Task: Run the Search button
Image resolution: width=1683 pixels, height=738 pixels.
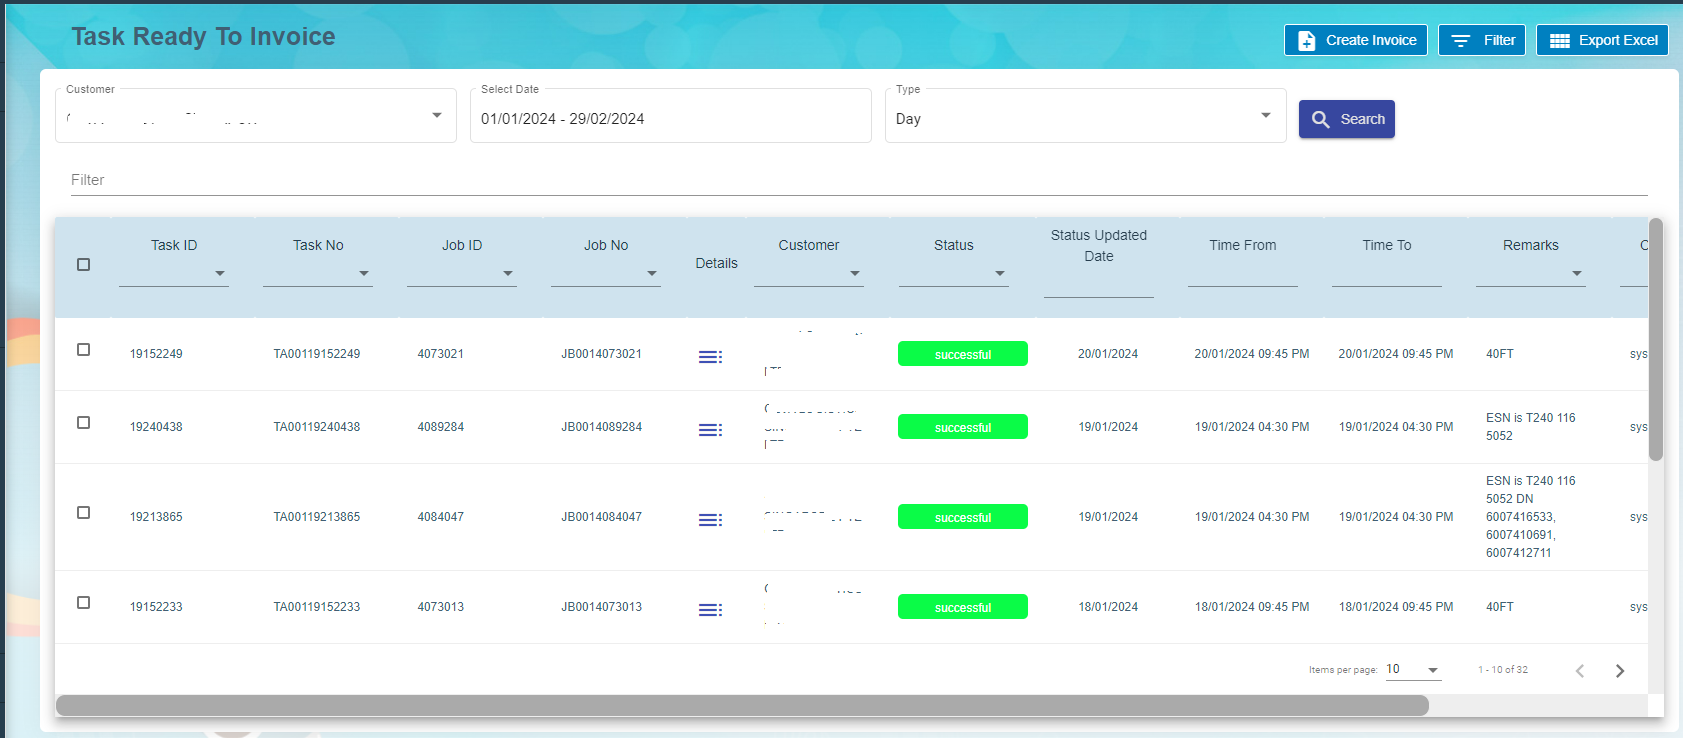Action: [x=1346, y=119]
